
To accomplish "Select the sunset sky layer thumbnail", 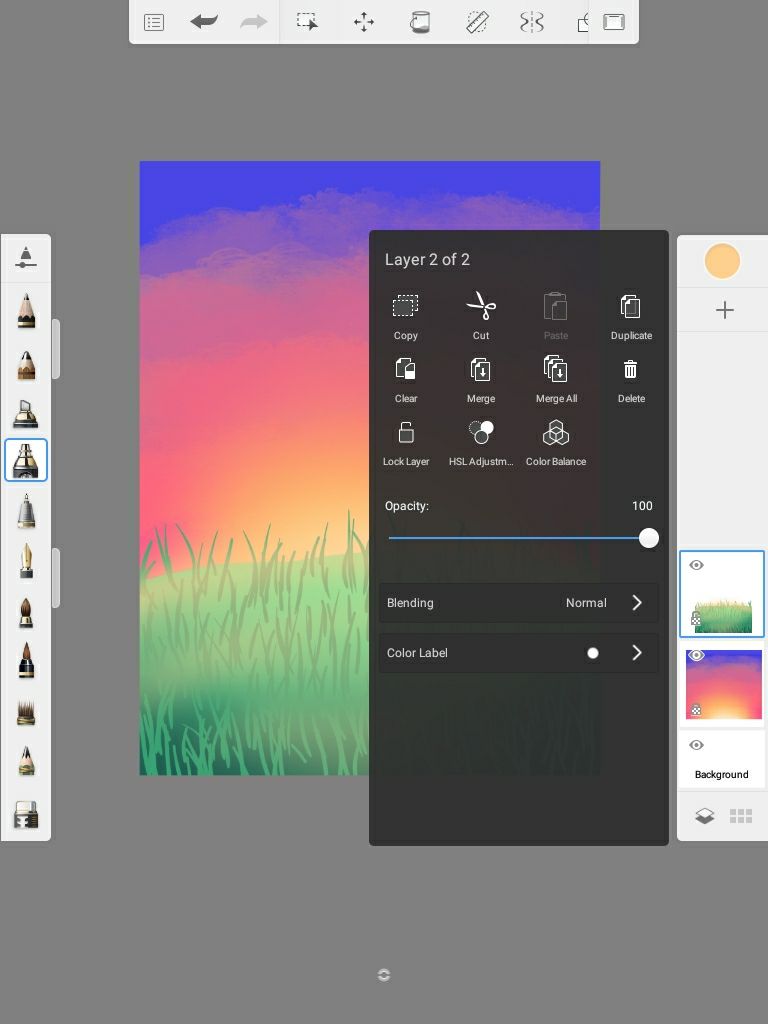I will pyautogui.click(x=722, y=684).
